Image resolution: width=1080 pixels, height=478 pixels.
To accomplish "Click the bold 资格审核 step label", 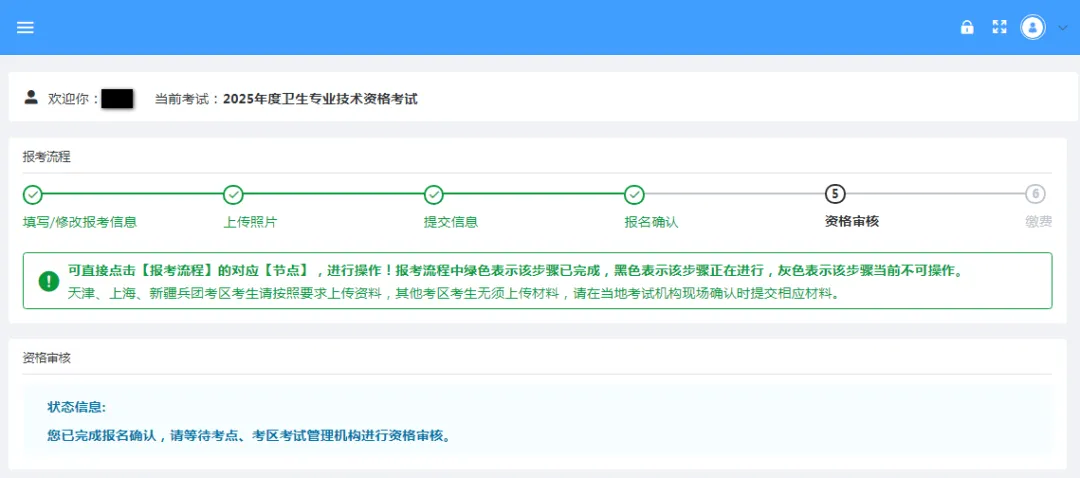I will pos(852,222).
